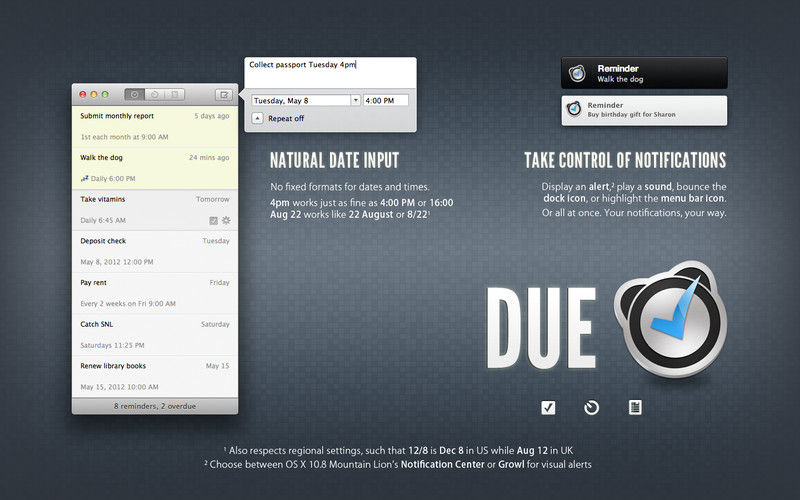Click the snooze icon beside Daily 6:00 PM
Image resolution: width=800 pixels, height=500 pixels.
(x=85, y=179)
